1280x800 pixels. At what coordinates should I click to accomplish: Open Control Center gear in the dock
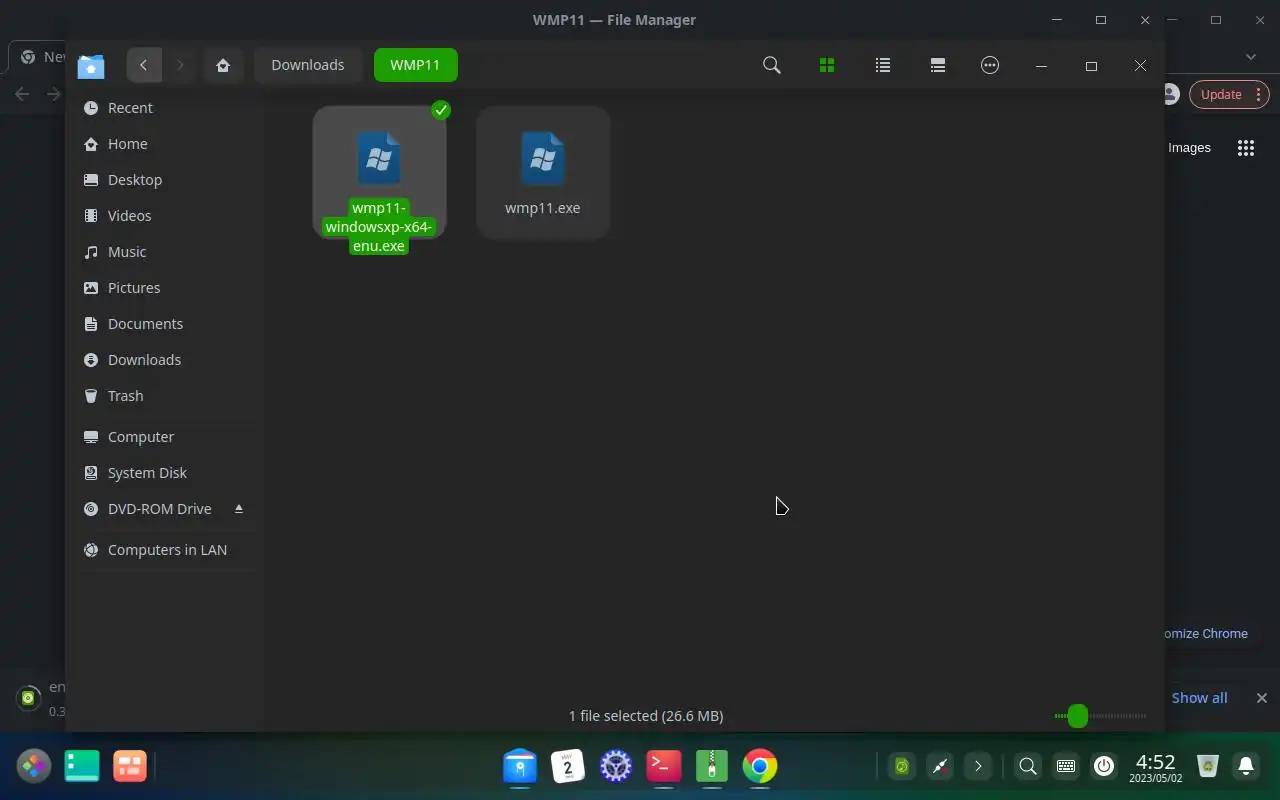(x=616, y=766)
